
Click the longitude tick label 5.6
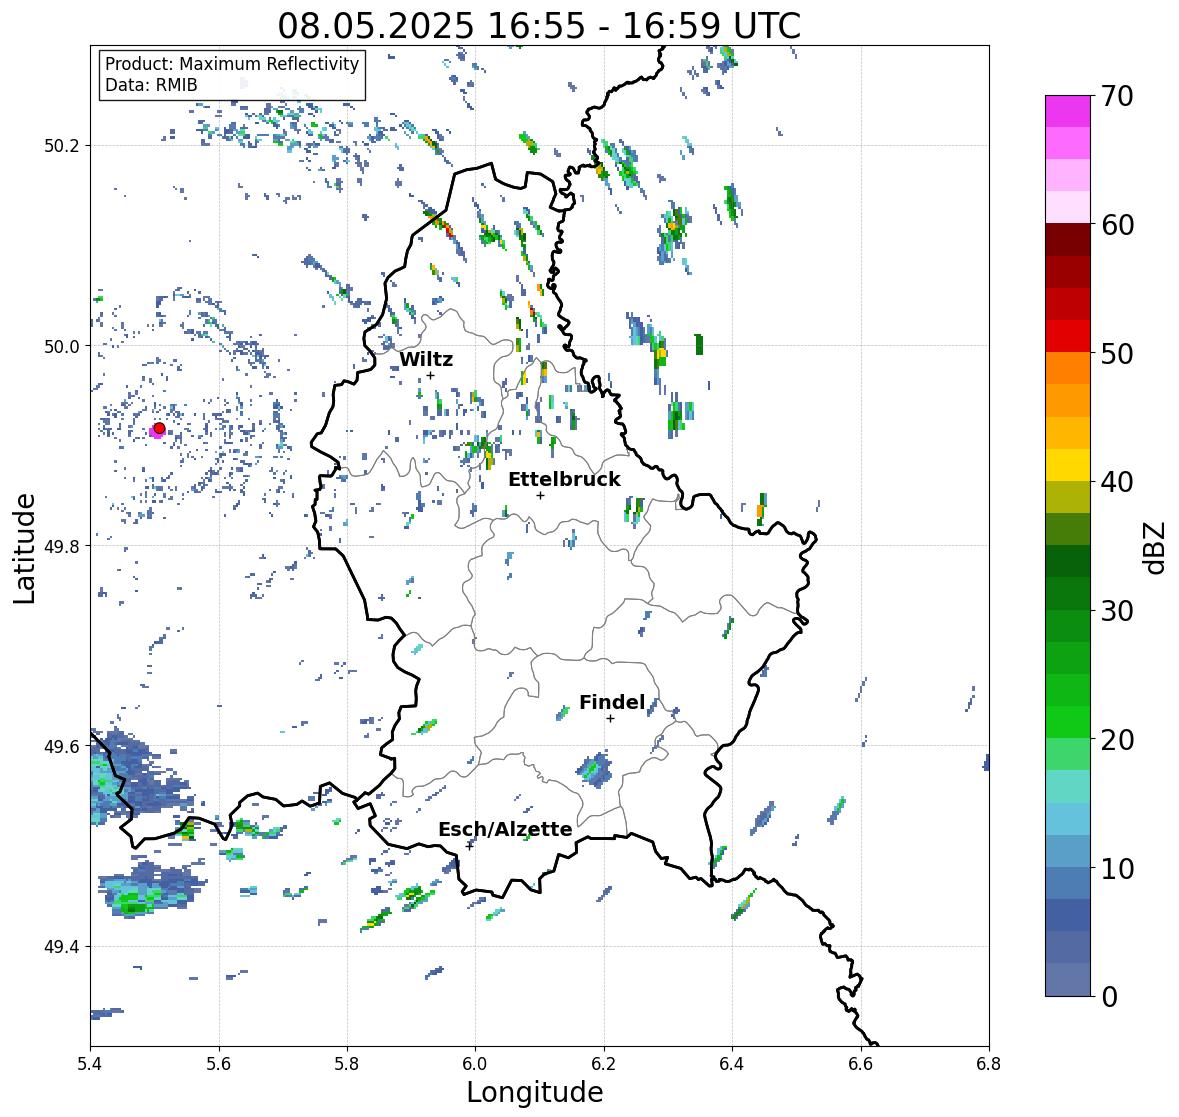pyautogui.click(x=219, y=1064)
